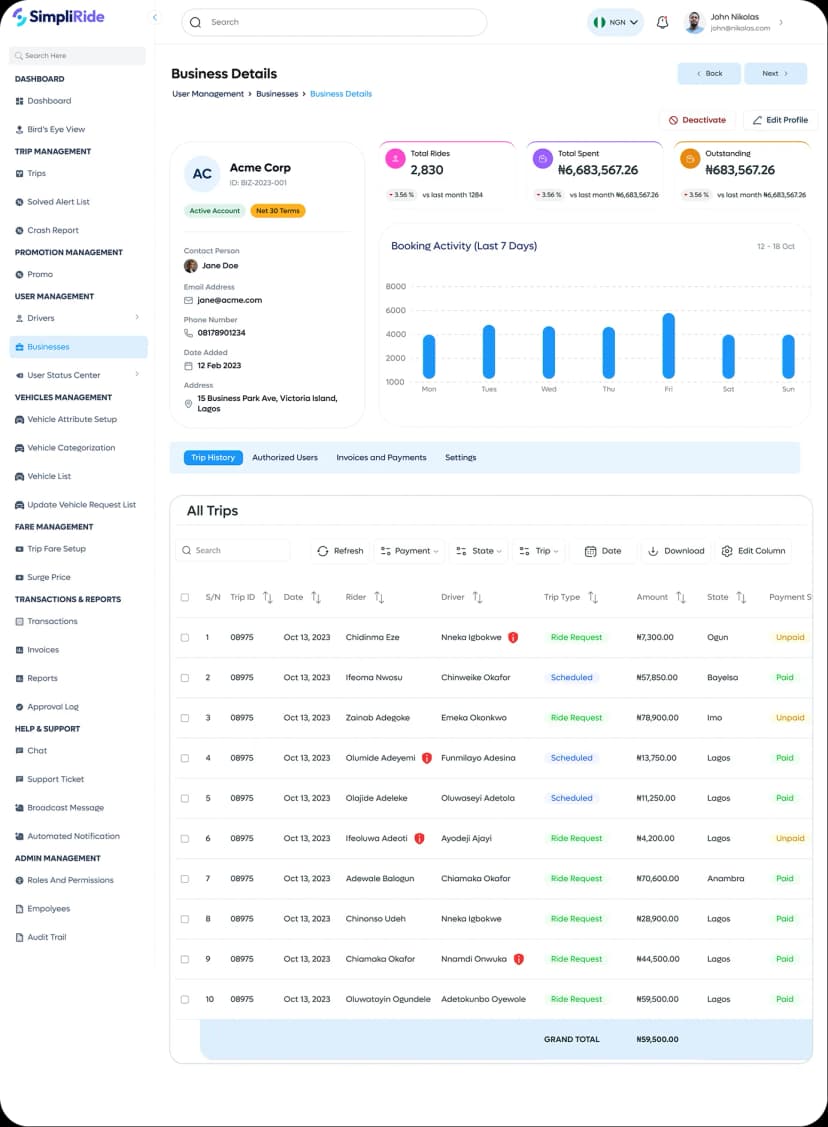Toggle the select-all checkbox in table header
Viewport: 828px width, 1127px height.
pos(185,597)
